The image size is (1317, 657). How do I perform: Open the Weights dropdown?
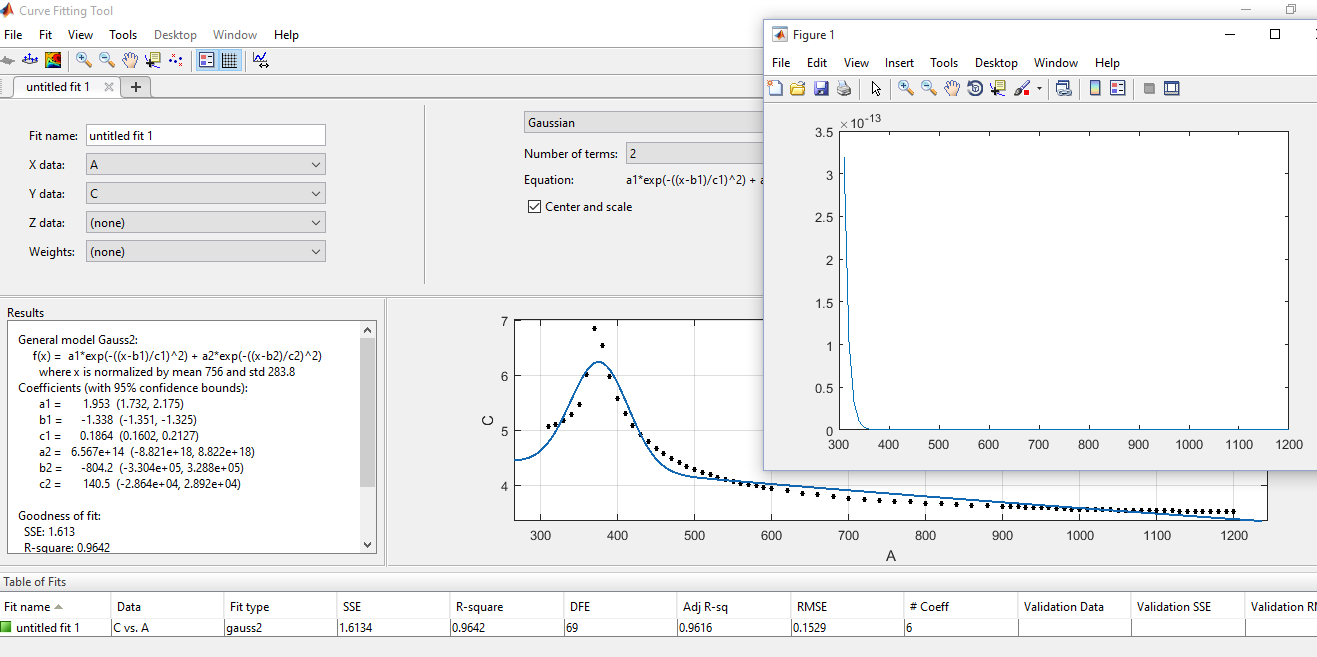(x=206, y=252)
